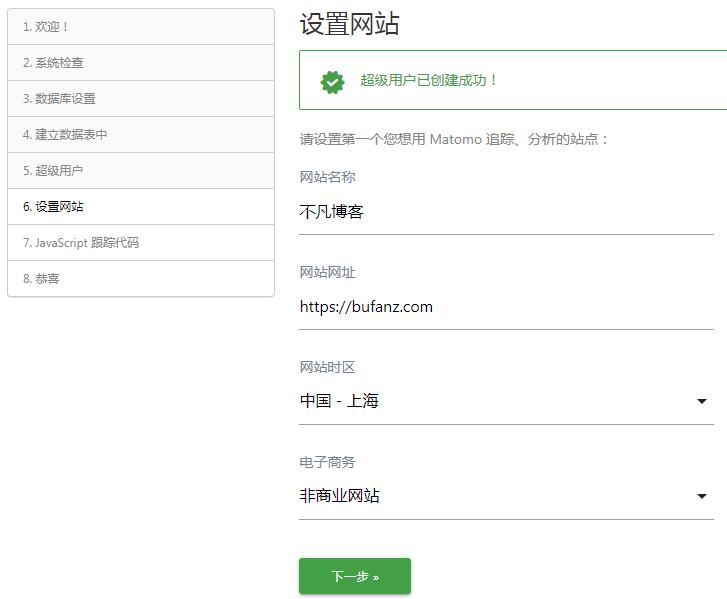Click the 设置网站 page heading
The image size is (727, 599).
pos(349,24)
